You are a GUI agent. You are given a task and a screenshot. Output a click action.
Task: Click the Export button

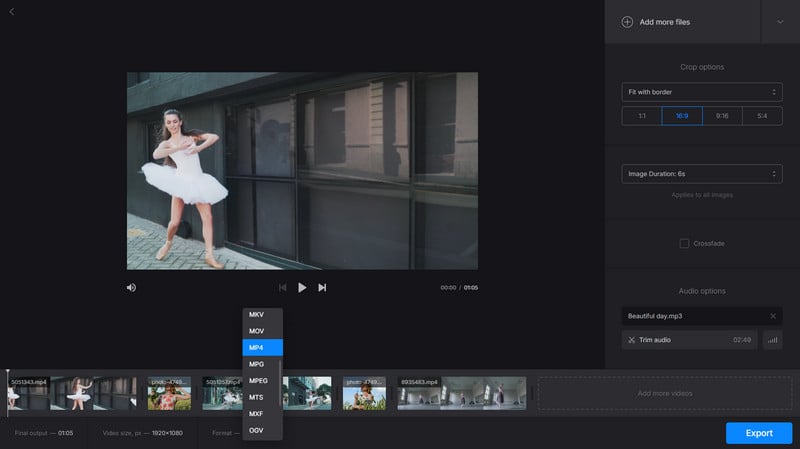coord(759,433)
